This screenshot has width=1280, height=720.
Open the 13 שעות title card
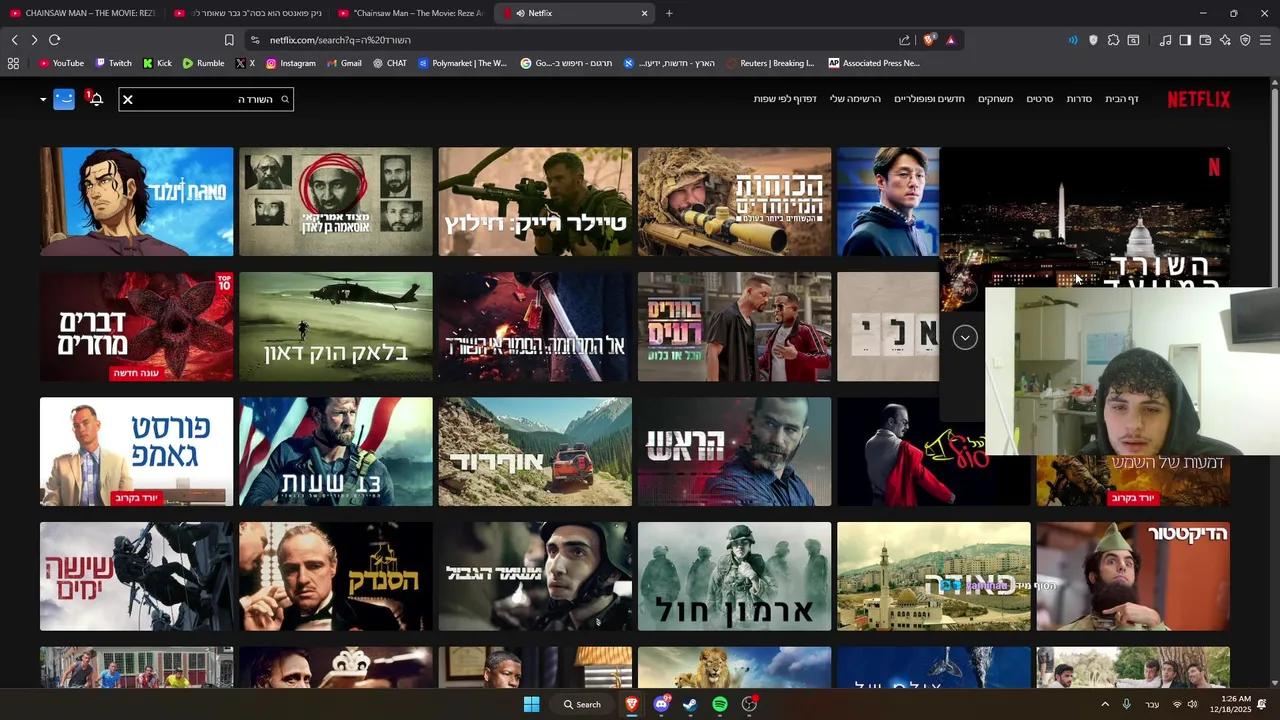pyautogui.click(x=336, y=451)
